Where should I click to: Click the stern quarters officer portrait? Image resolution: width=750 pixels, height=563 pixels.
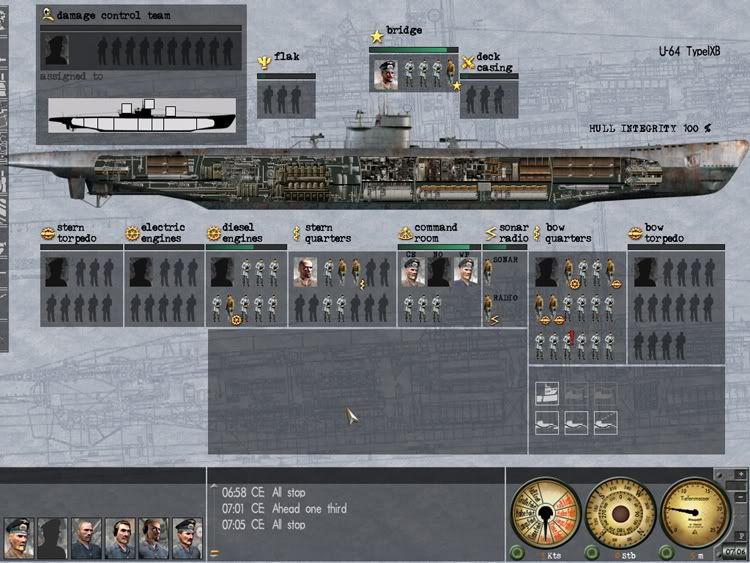pyautogui.click(x=305, y=273)
